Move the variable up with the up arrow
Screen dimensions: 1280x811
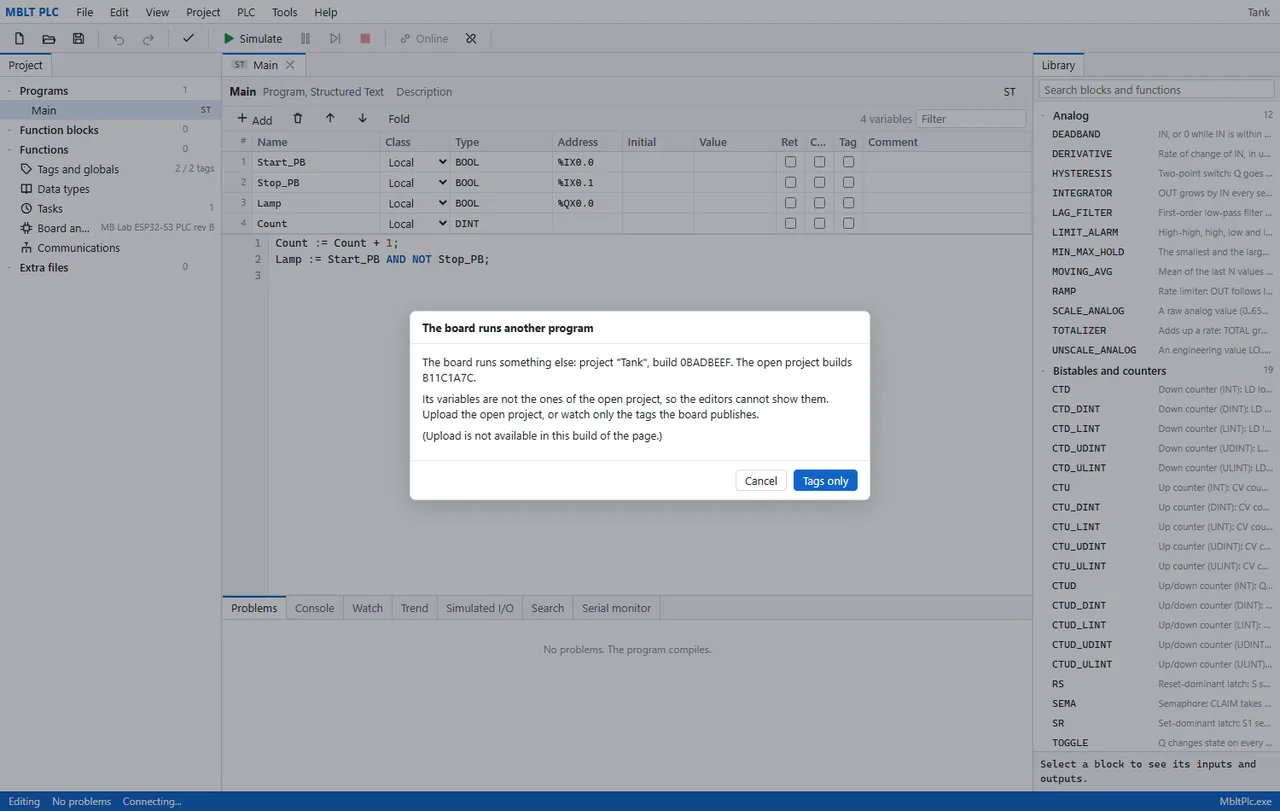[x=330, y=118]
